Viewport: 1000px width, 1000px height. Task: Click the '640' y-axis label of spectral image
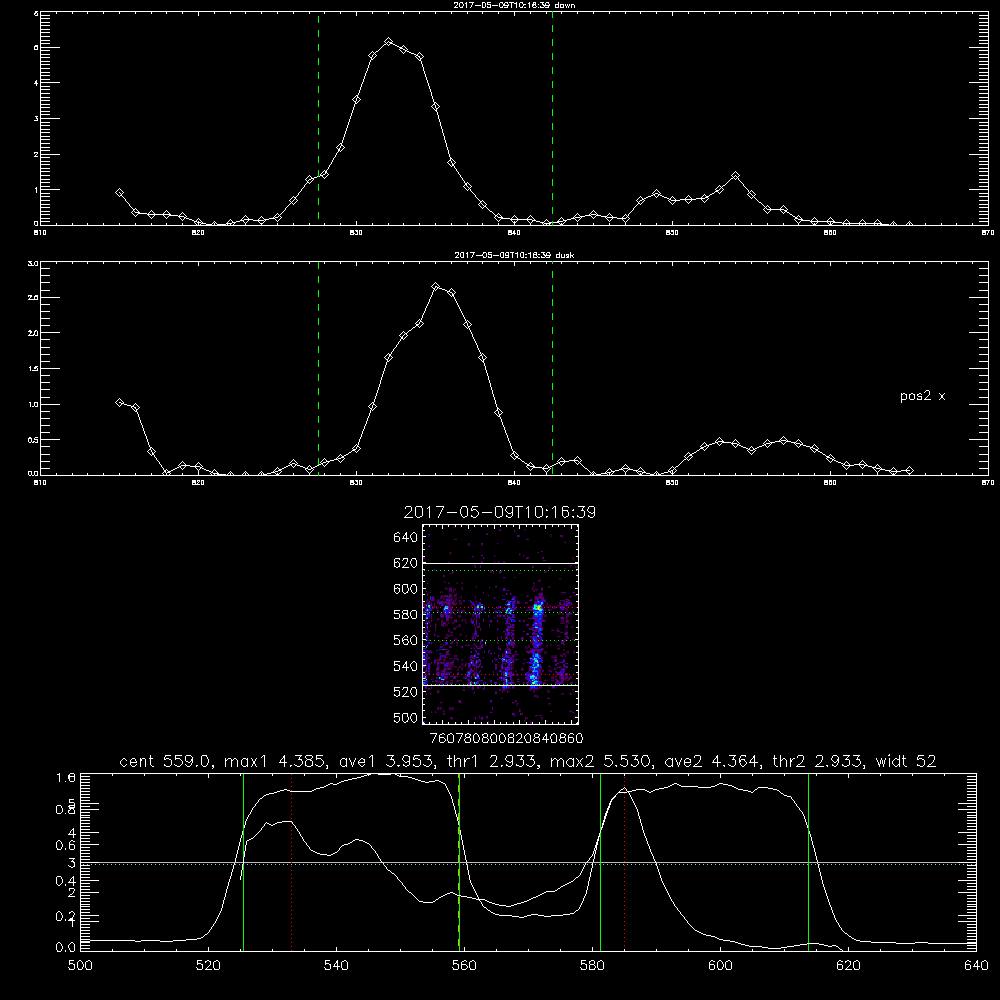click(406, 537)
